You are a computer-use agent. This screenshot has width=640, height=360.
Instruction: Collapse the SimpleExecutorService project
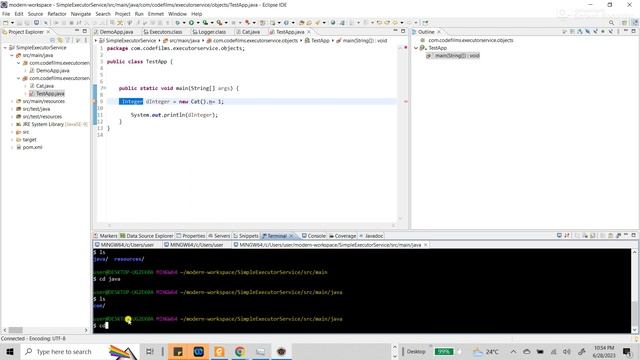pyautogui.click(x=5, y=48)
